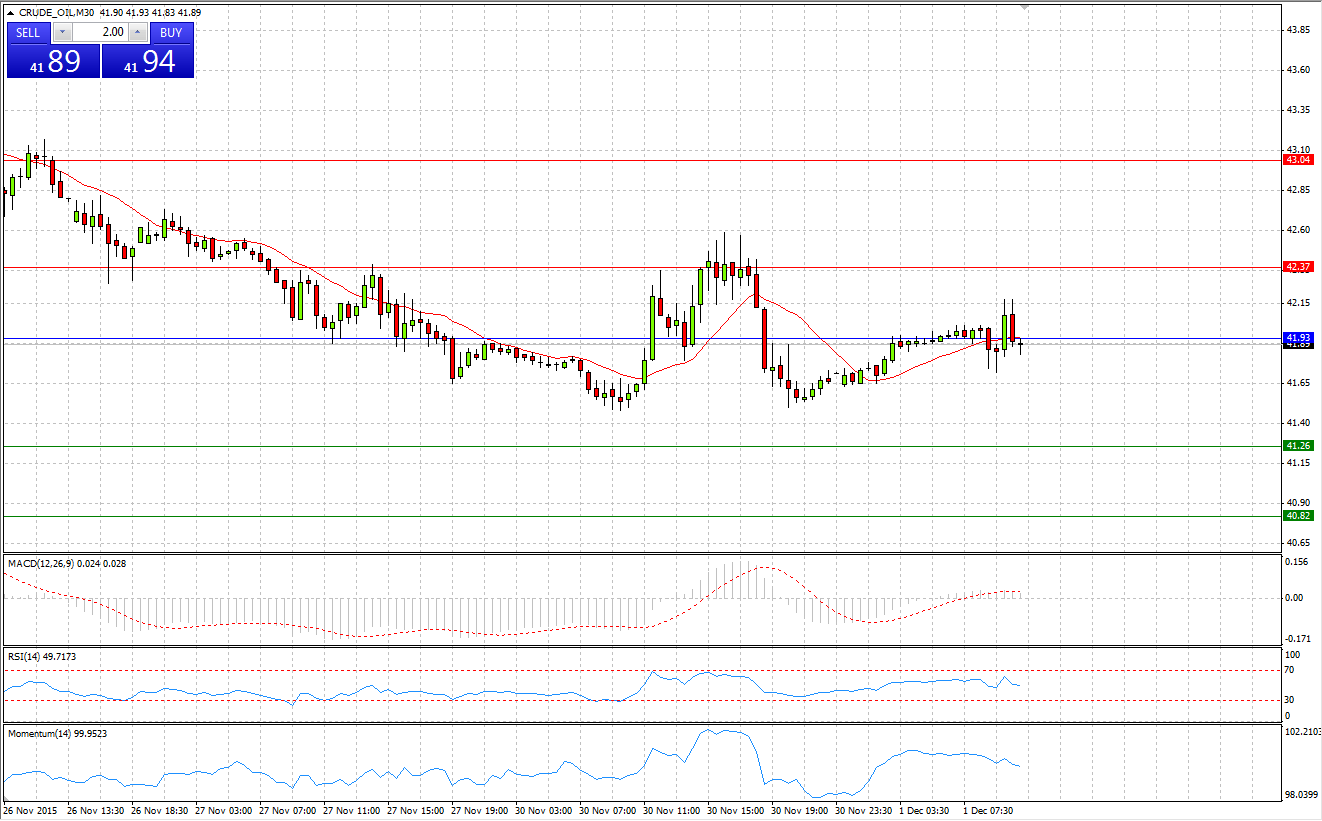Select the green 41.26 price label
The image size is (1322, 821).
pyautogui.click(x=1298, y=446)
